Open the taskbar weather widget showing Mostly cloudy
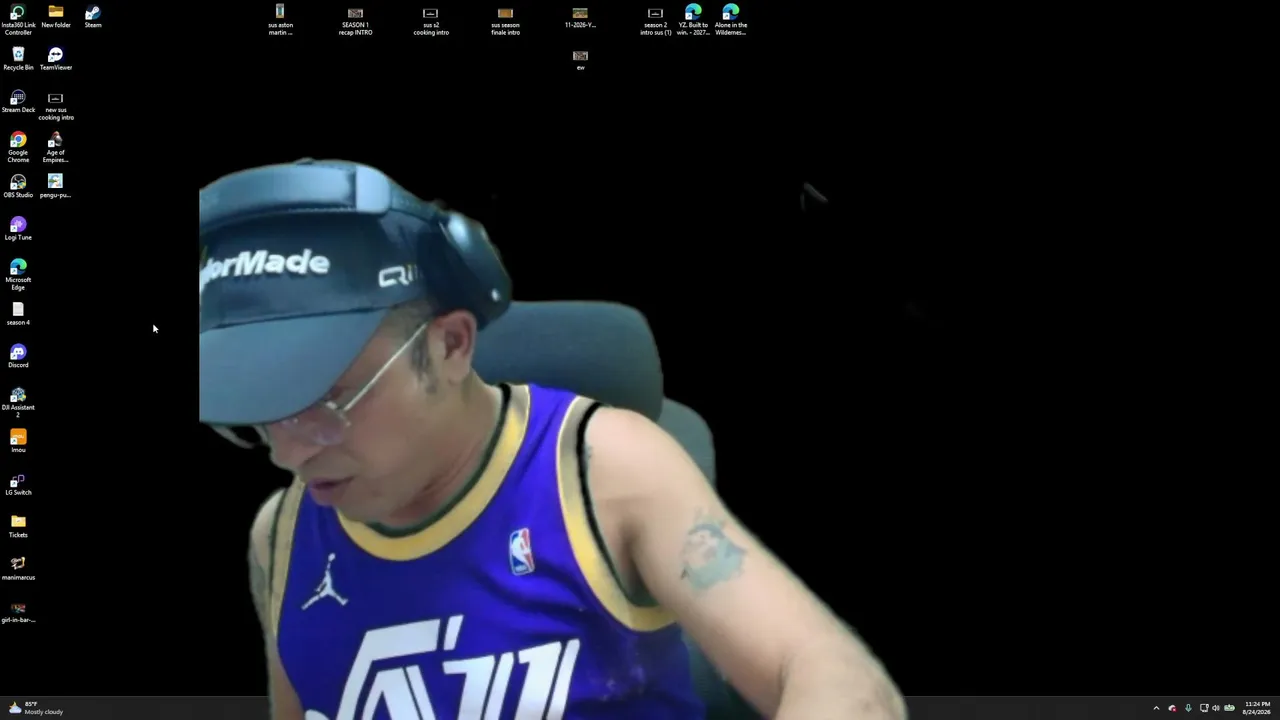This screenshot has height=720, width=1280. 36,708
